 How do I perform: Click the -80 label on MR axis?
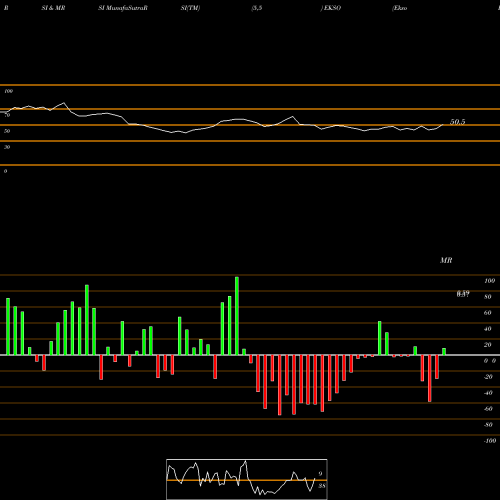point(488,425)
